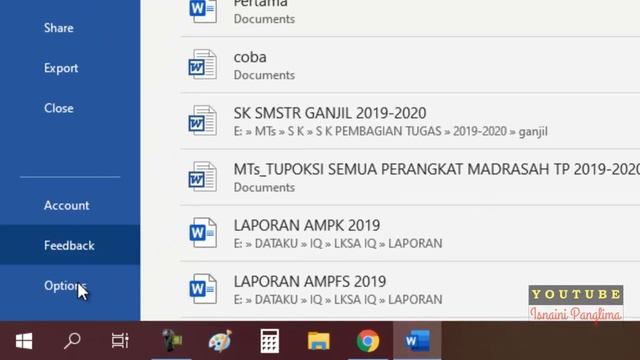Click the Word icon on the taskbar
640x360 pixels.
point(417,341)
